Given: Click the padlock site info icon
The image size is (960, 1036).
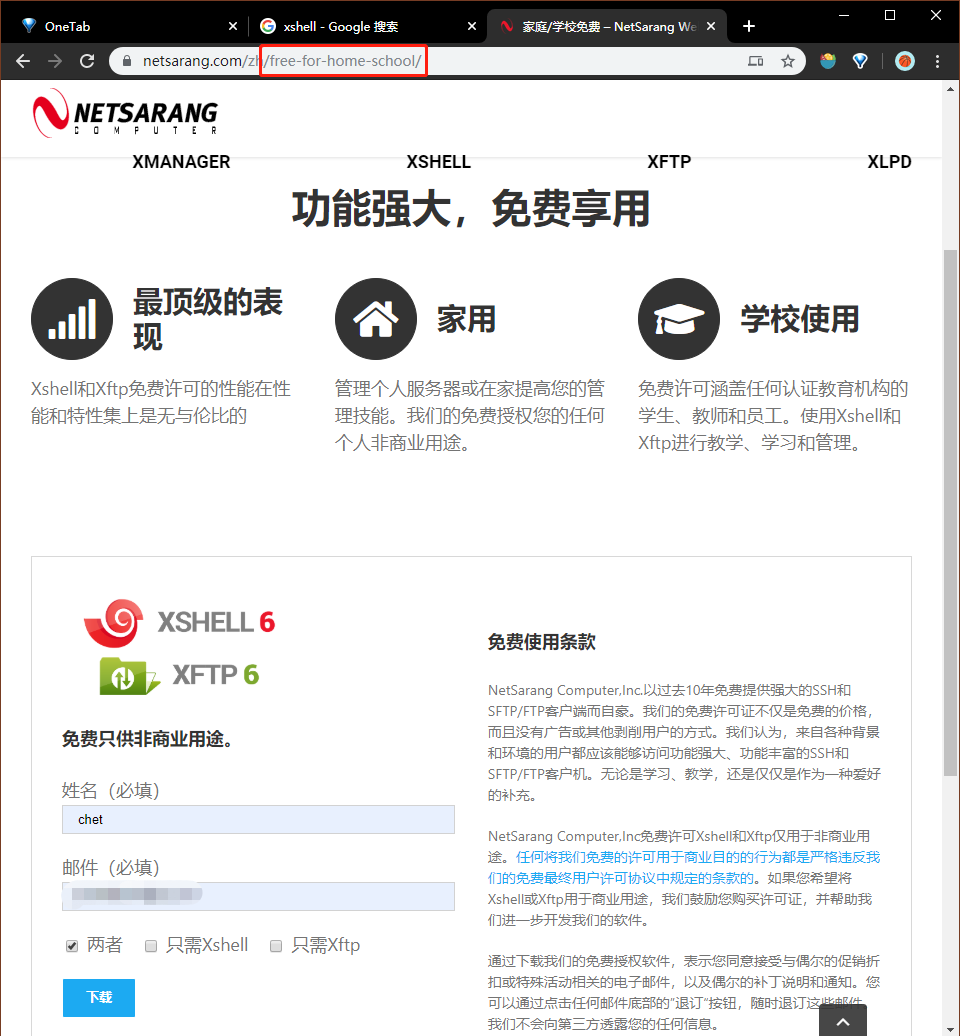Looking at the screenshot, I should tap(127, 61).
